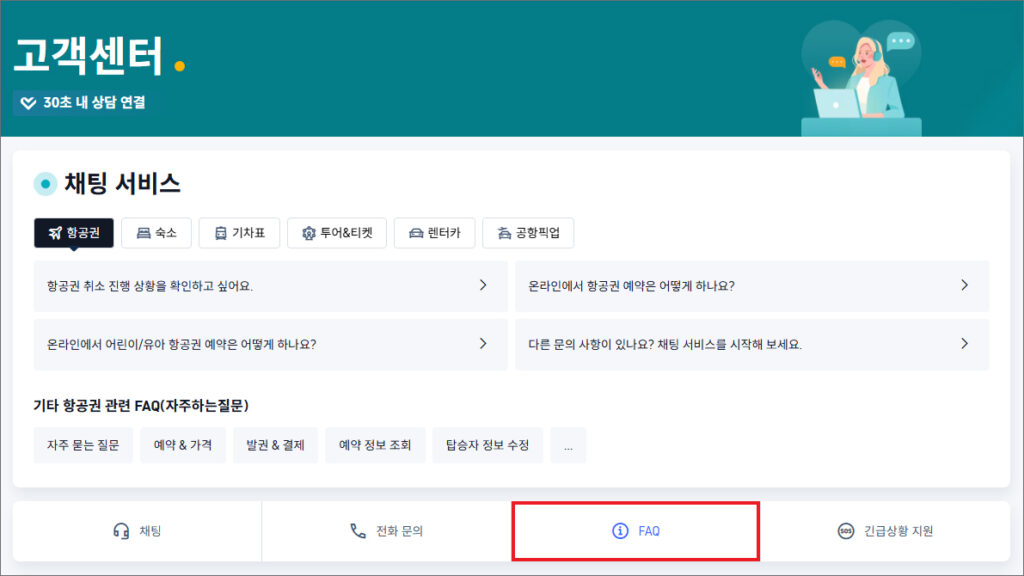This screenshot has width=1024, height=576.
Task: Click the pickup car icon beside 공항픽업
Action: click(504, 233)
